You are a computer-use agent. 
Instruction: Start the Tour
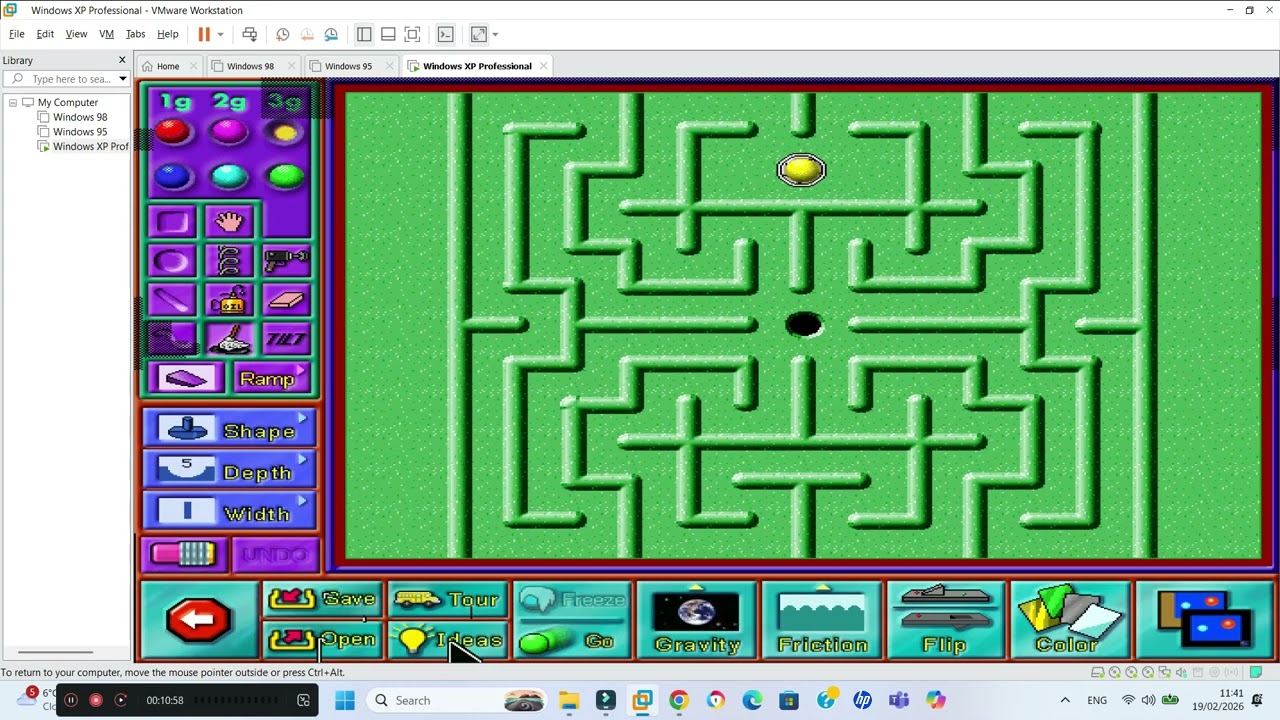(448, 599)
